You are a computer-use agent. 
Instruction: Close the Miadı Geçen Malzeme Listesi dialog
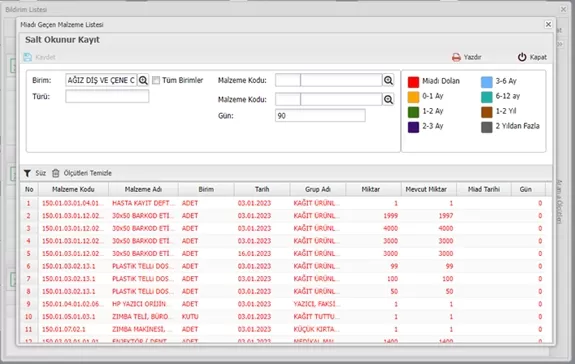pos(548,25)
